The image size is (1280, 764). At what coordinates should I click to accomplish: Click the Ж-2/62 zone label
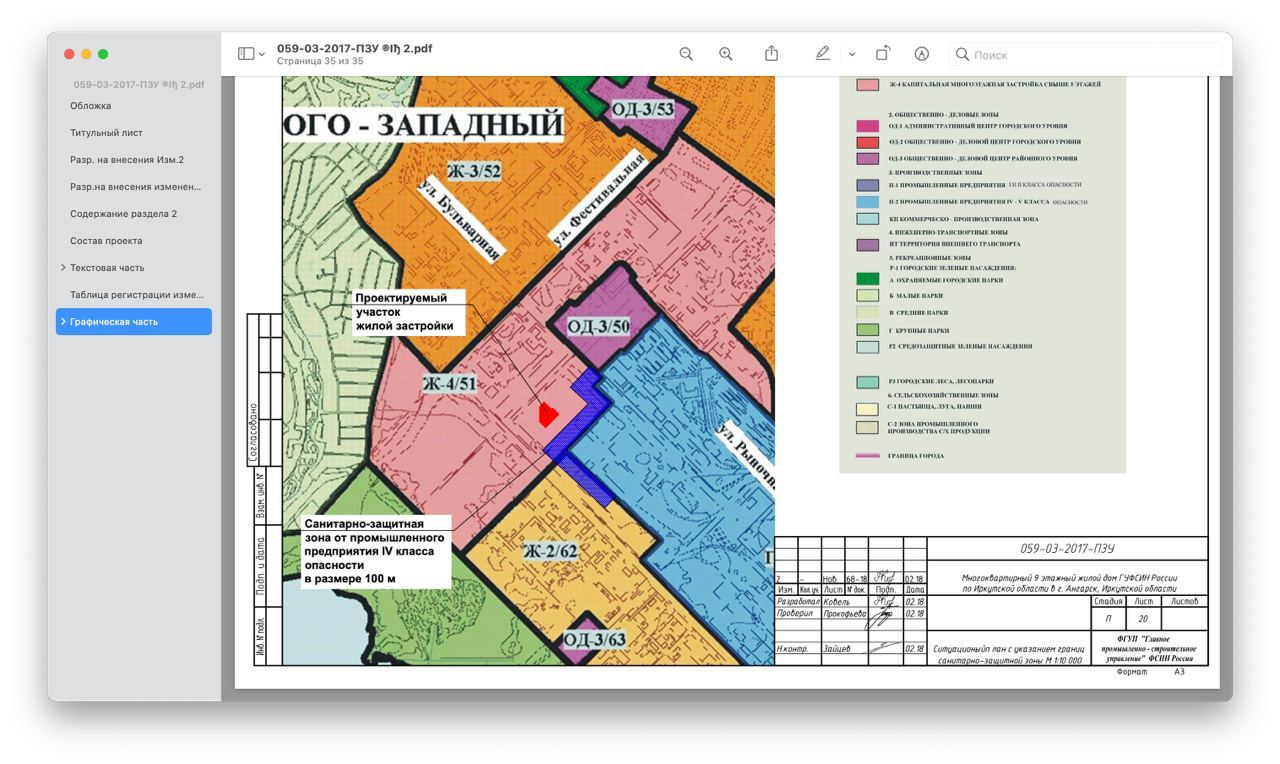[550, 551]
